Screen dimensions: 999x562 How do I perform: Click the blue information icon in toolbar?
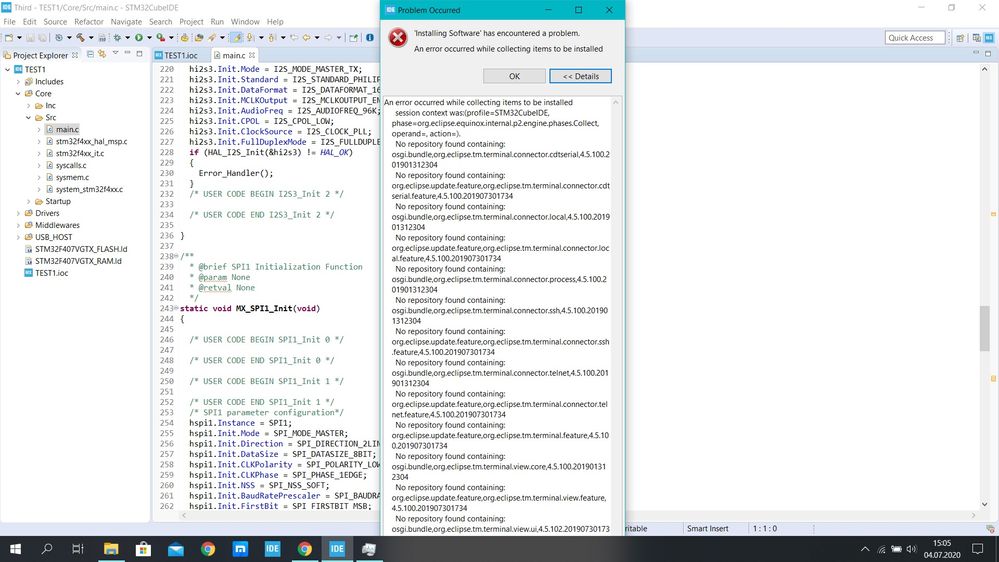tap(370, 38)
